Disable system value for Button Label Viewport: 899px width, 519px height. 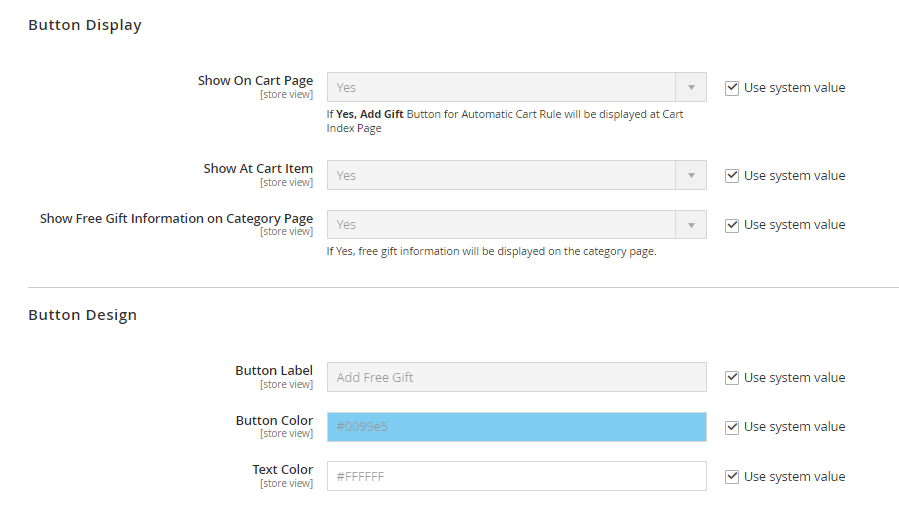732,378
